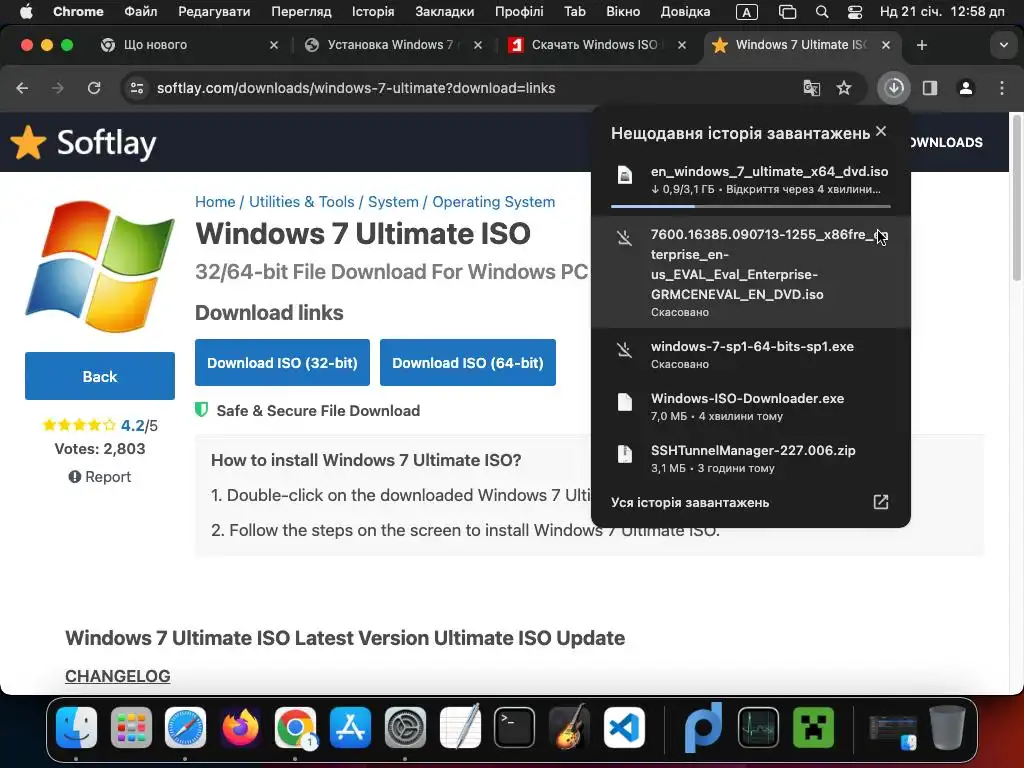Bookmark this page with the star icon
1024x768 pixels.
(x=844, y=88)
